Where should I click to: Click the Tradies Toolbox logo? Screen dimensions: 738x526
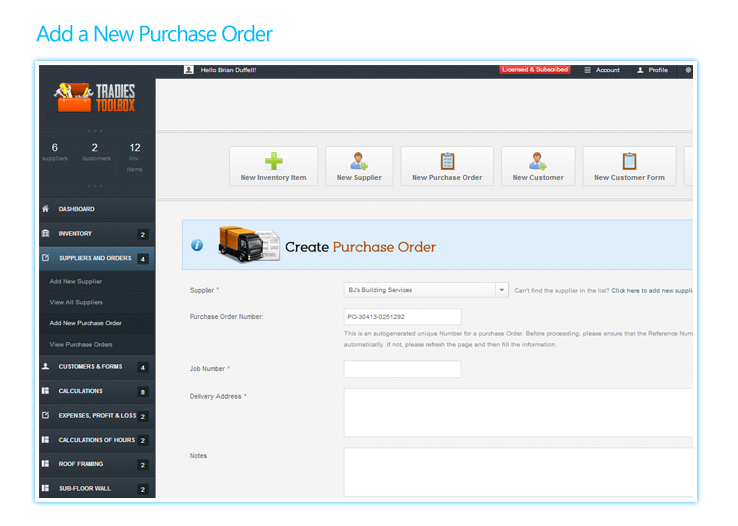95,97
